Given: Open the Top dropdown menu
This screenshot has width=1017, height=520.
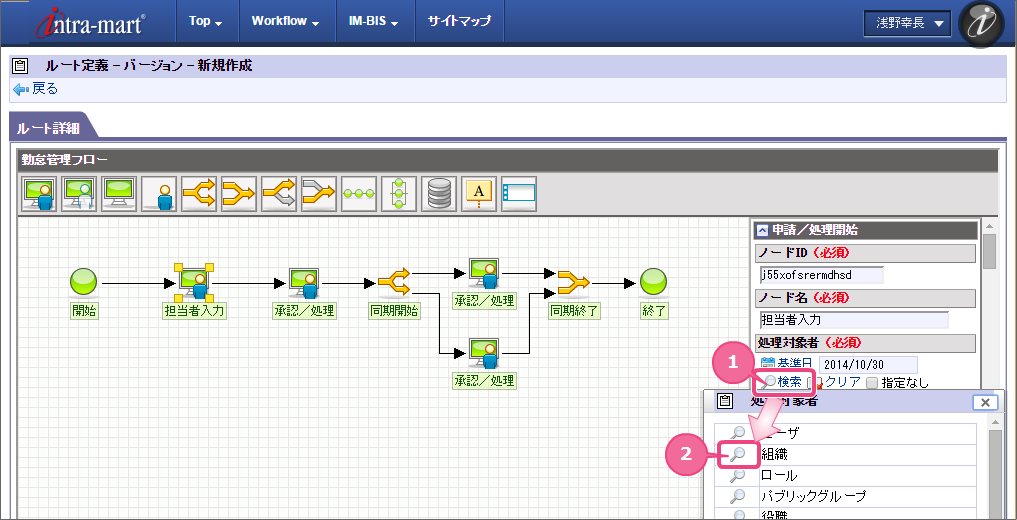Looking at the screenshot, I should pyautogui.click(x=206, y=21).
